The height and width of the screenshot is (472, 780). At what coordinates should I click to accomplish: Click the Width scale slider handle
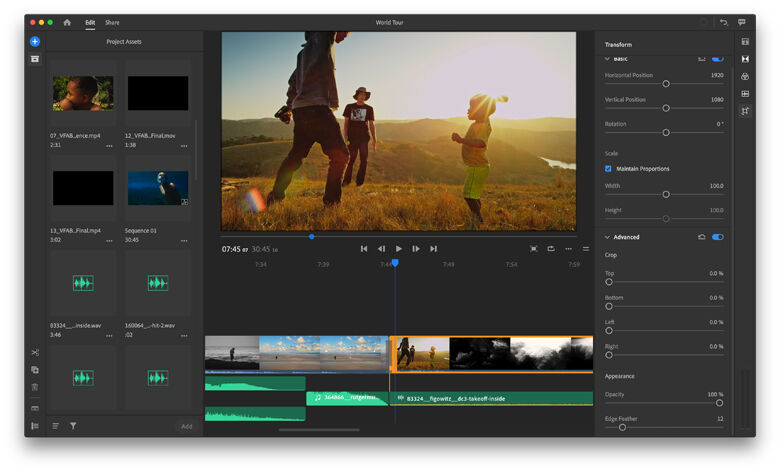(x=666, y=194)
